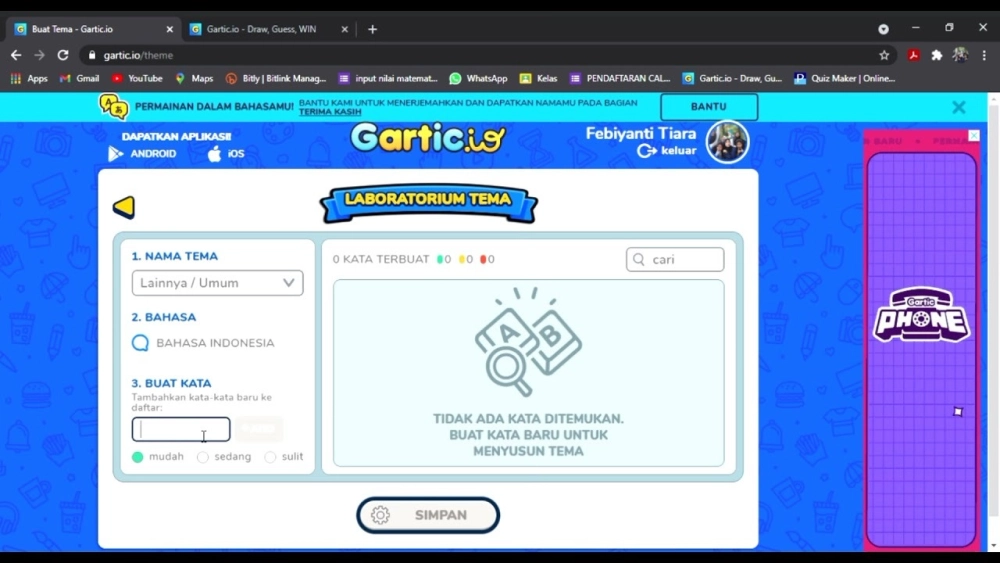Open the Chrome three-dot menu
This screenshot has width=1000, height=563.
(x=984, y=55)
